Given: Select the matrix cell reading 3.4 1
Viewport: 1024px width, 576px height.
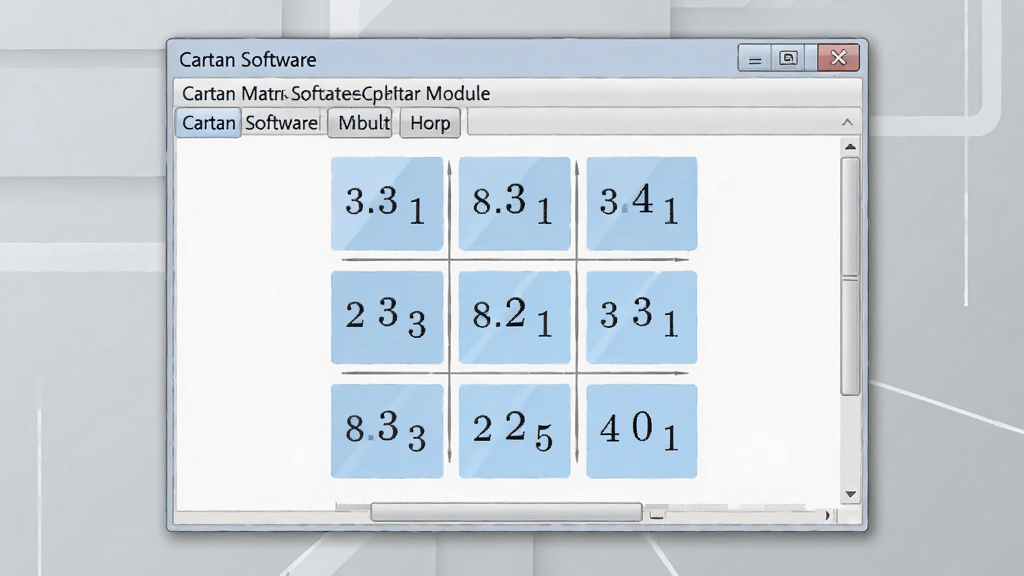Looking at the screenshot, I should [x=641, y=203].
